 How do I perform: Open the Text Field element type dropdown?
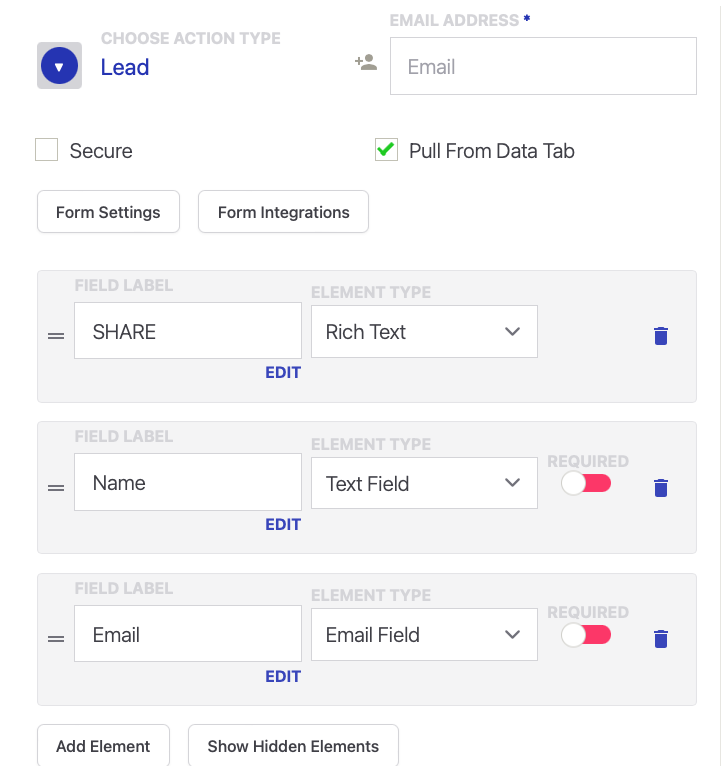(424, 484)
